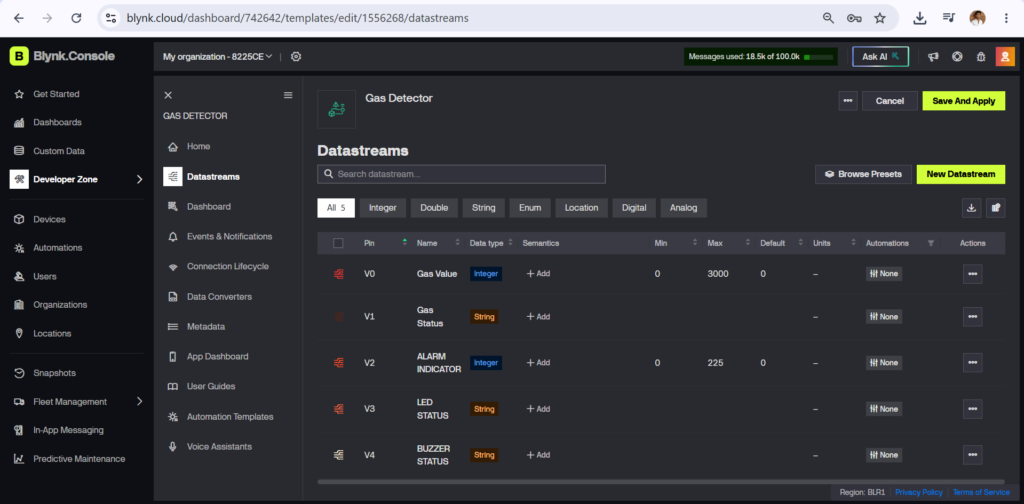Click the copy datastreams icon button

996,208
